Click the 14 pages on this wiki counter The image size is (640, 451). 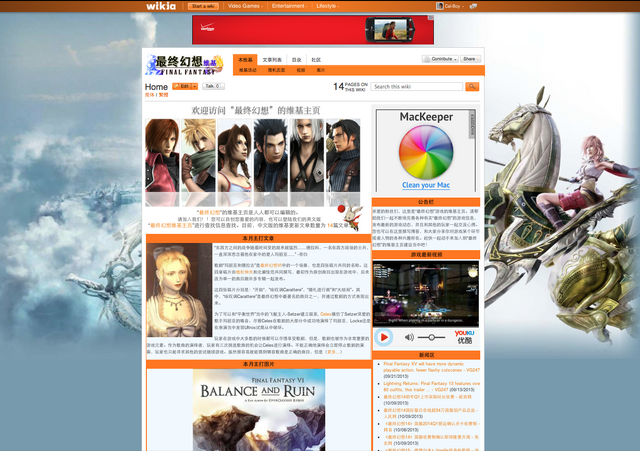pos(350,87)
